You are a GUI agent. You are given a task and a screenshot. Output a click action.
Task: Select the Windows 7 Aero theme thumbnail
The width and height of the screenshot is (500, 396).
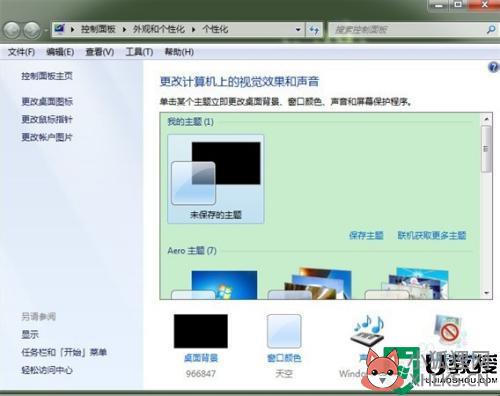(x=215, y=285)
